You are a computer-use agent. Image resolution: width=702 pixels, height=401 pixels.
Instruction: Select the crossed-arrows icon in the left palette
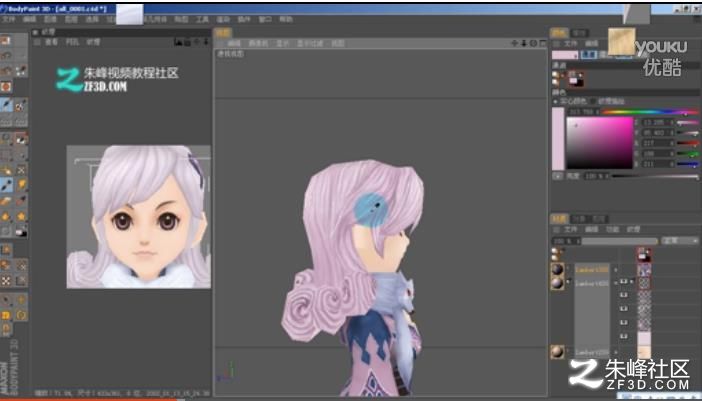click(6, 281)
